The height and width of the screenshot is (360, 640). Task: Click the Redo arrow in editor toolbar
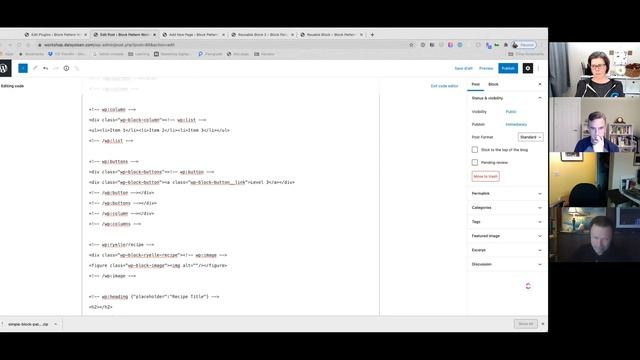pyautogui.click(x=56, y=68)
